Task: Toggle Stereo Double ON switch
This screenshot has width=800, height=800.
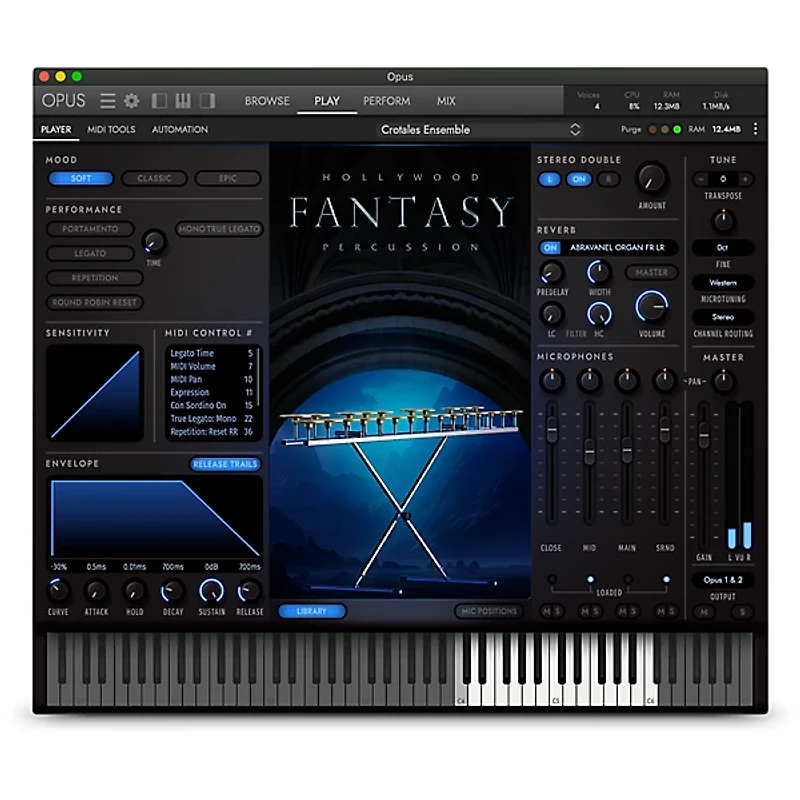Action: coord(579,179)
